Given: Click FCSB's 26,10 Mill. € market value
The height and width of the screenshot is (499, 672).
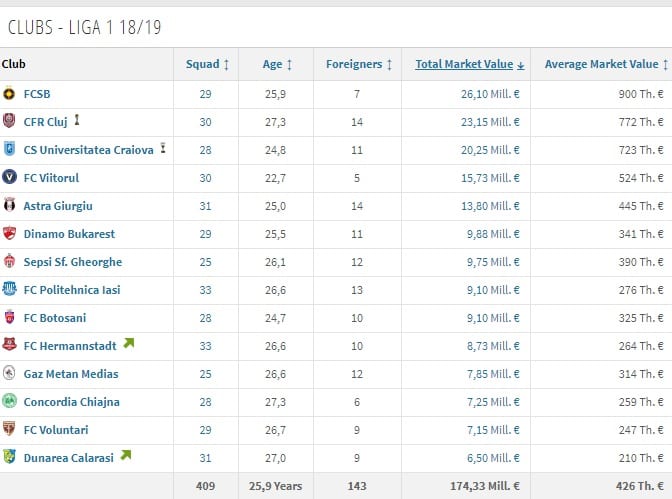Looking at the screenshot, I should point(484,94).
